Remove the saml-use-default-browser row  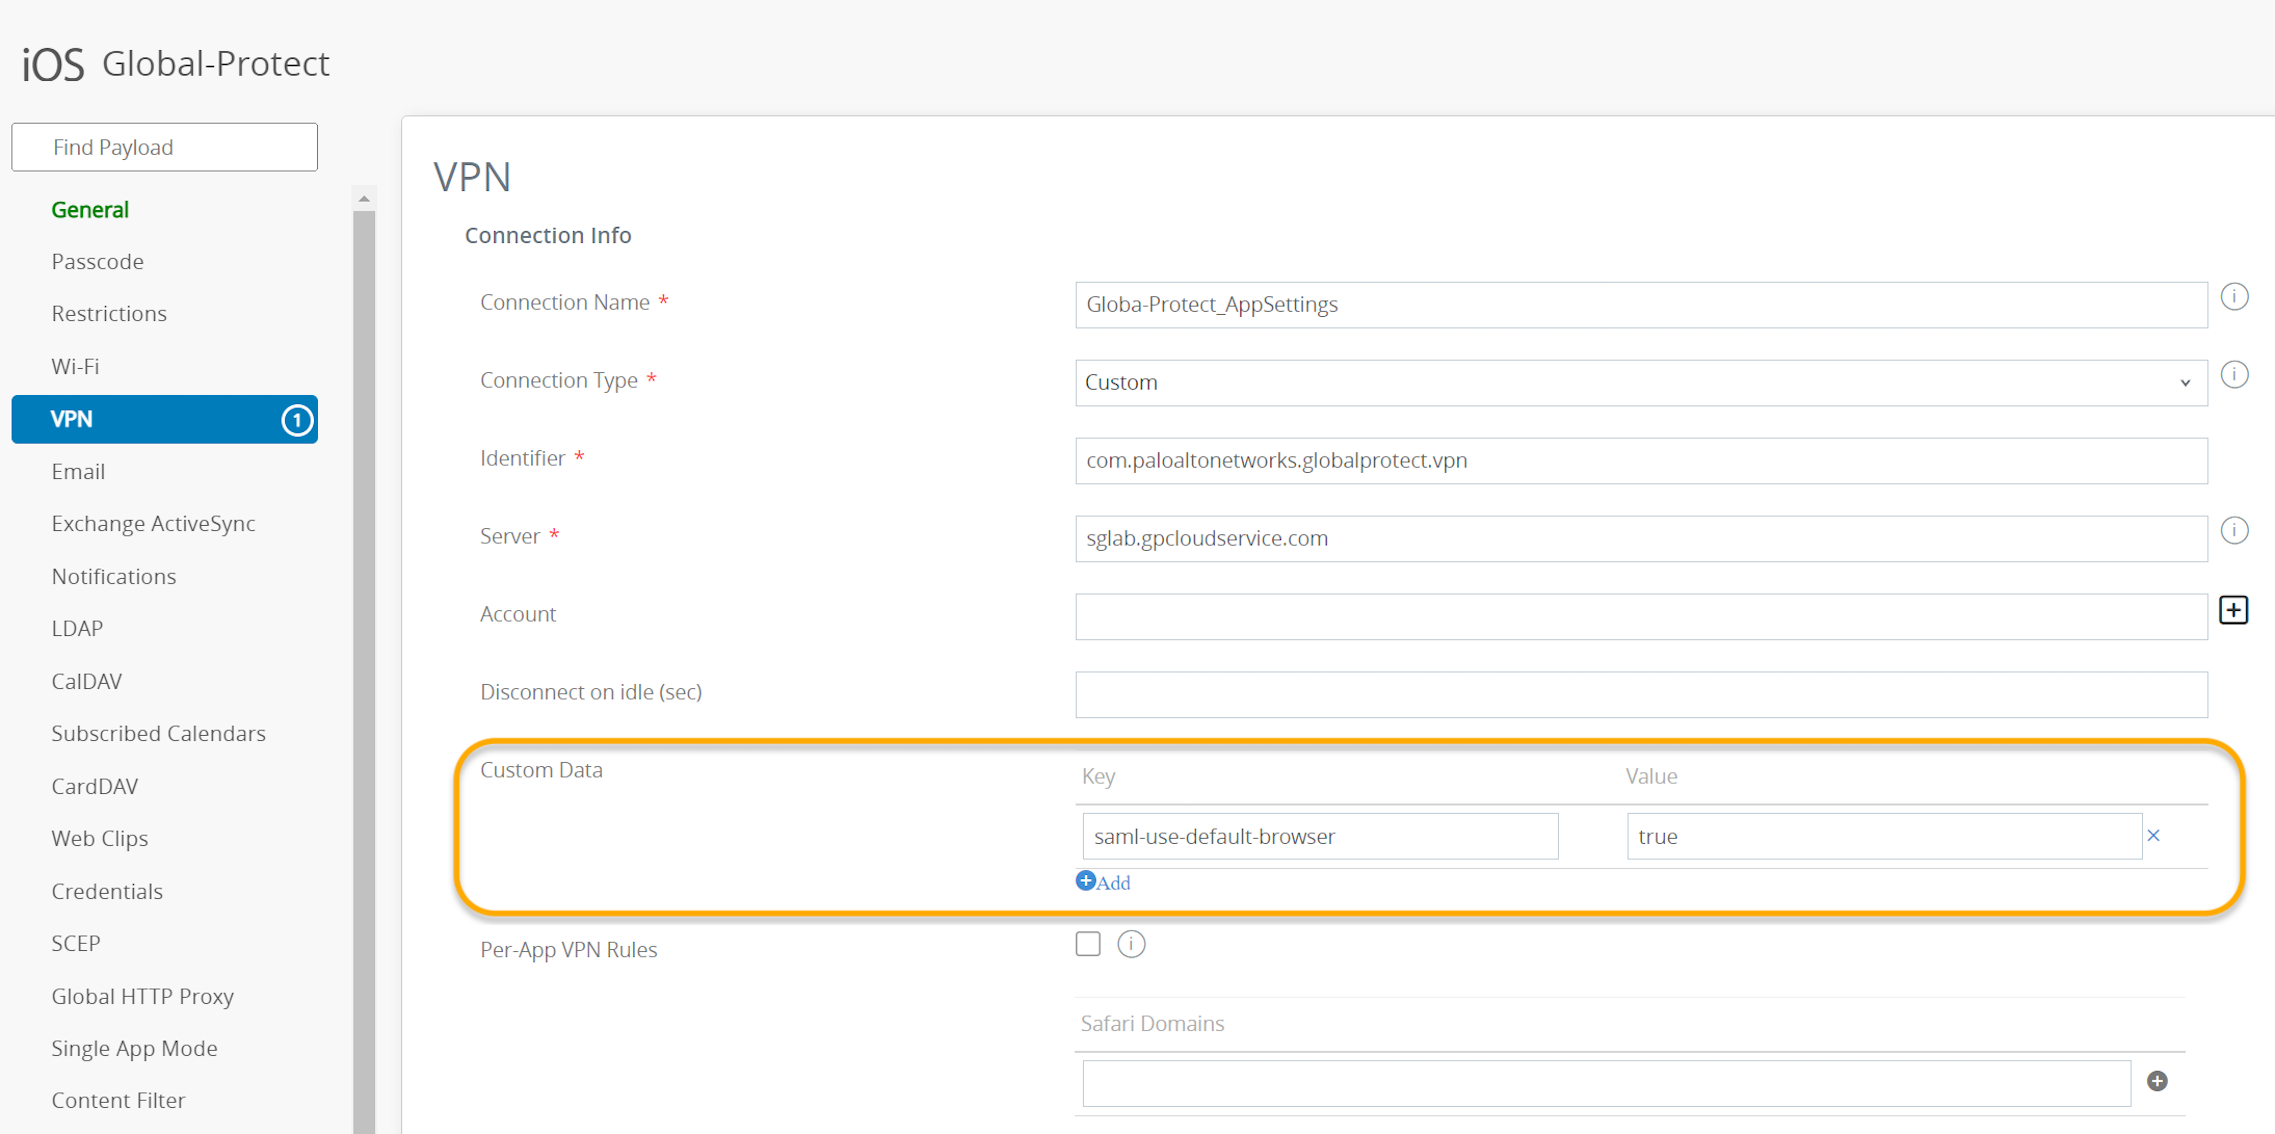[x=2153, y=836]
